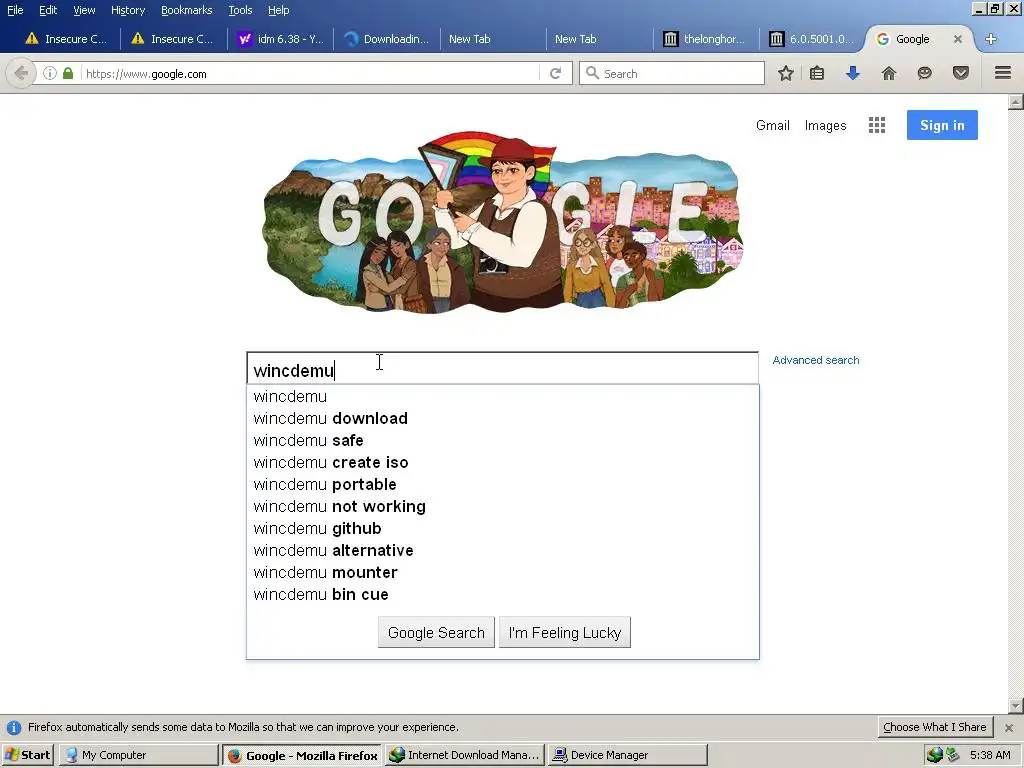The width and height of the screenshot is (1024, 768).
Task: Click the Gmail link
Action: click(x=773, y=125)
